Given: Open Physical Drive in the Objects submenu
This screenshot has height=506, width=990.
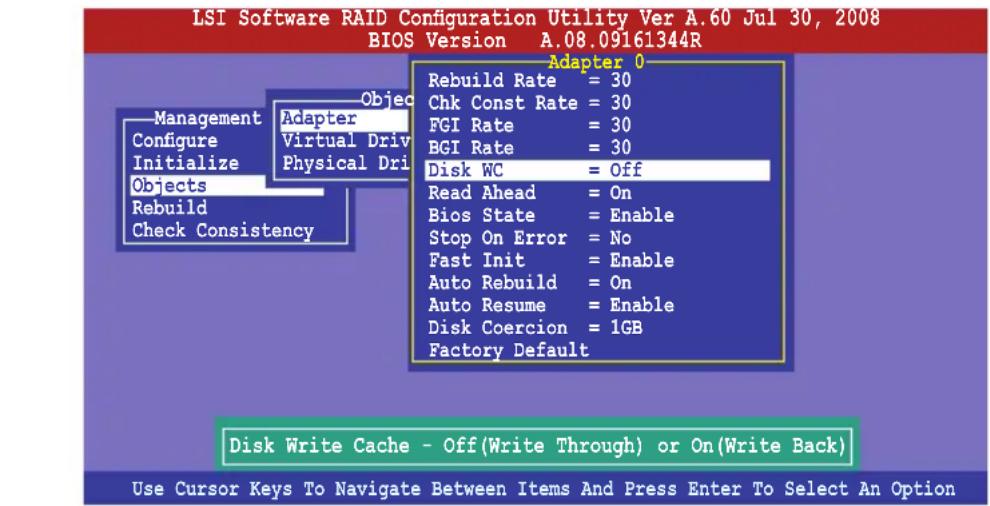Looking at the screenshot, I should pyautogui.click(x=346, y=163).
